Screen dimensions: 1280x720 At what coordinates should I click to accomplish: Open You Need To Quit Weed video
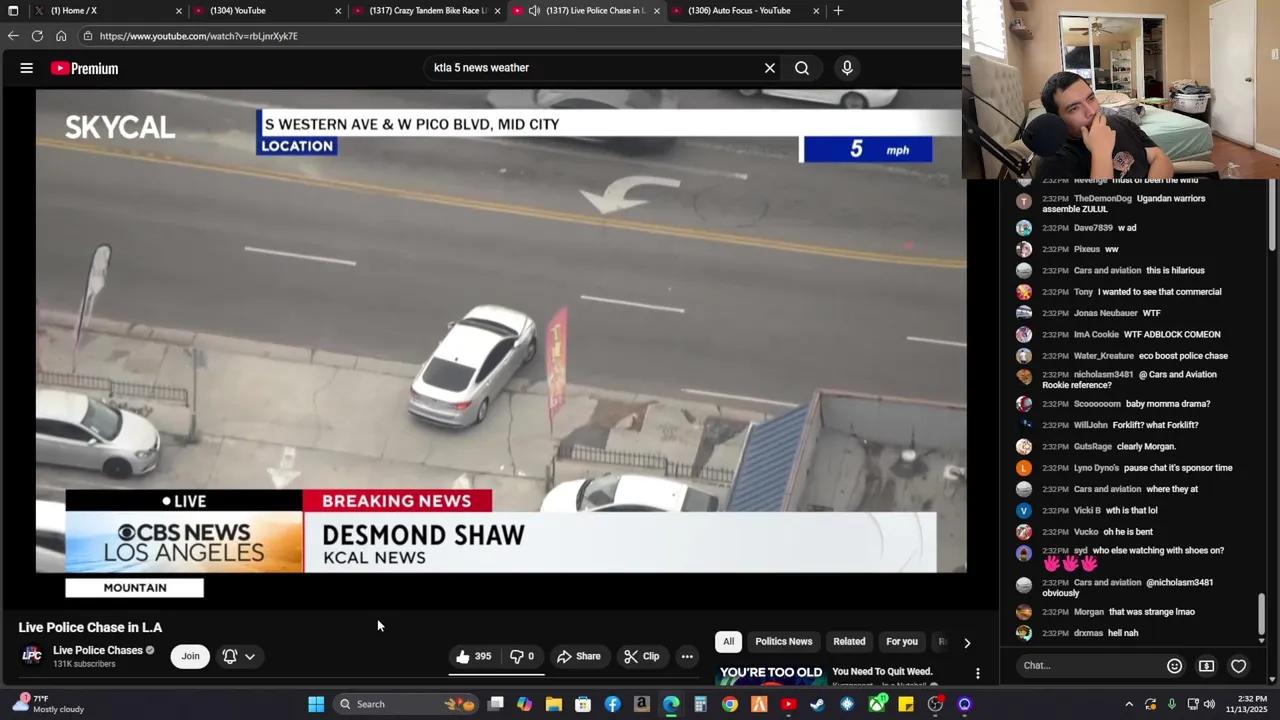(x=882, y=672)
